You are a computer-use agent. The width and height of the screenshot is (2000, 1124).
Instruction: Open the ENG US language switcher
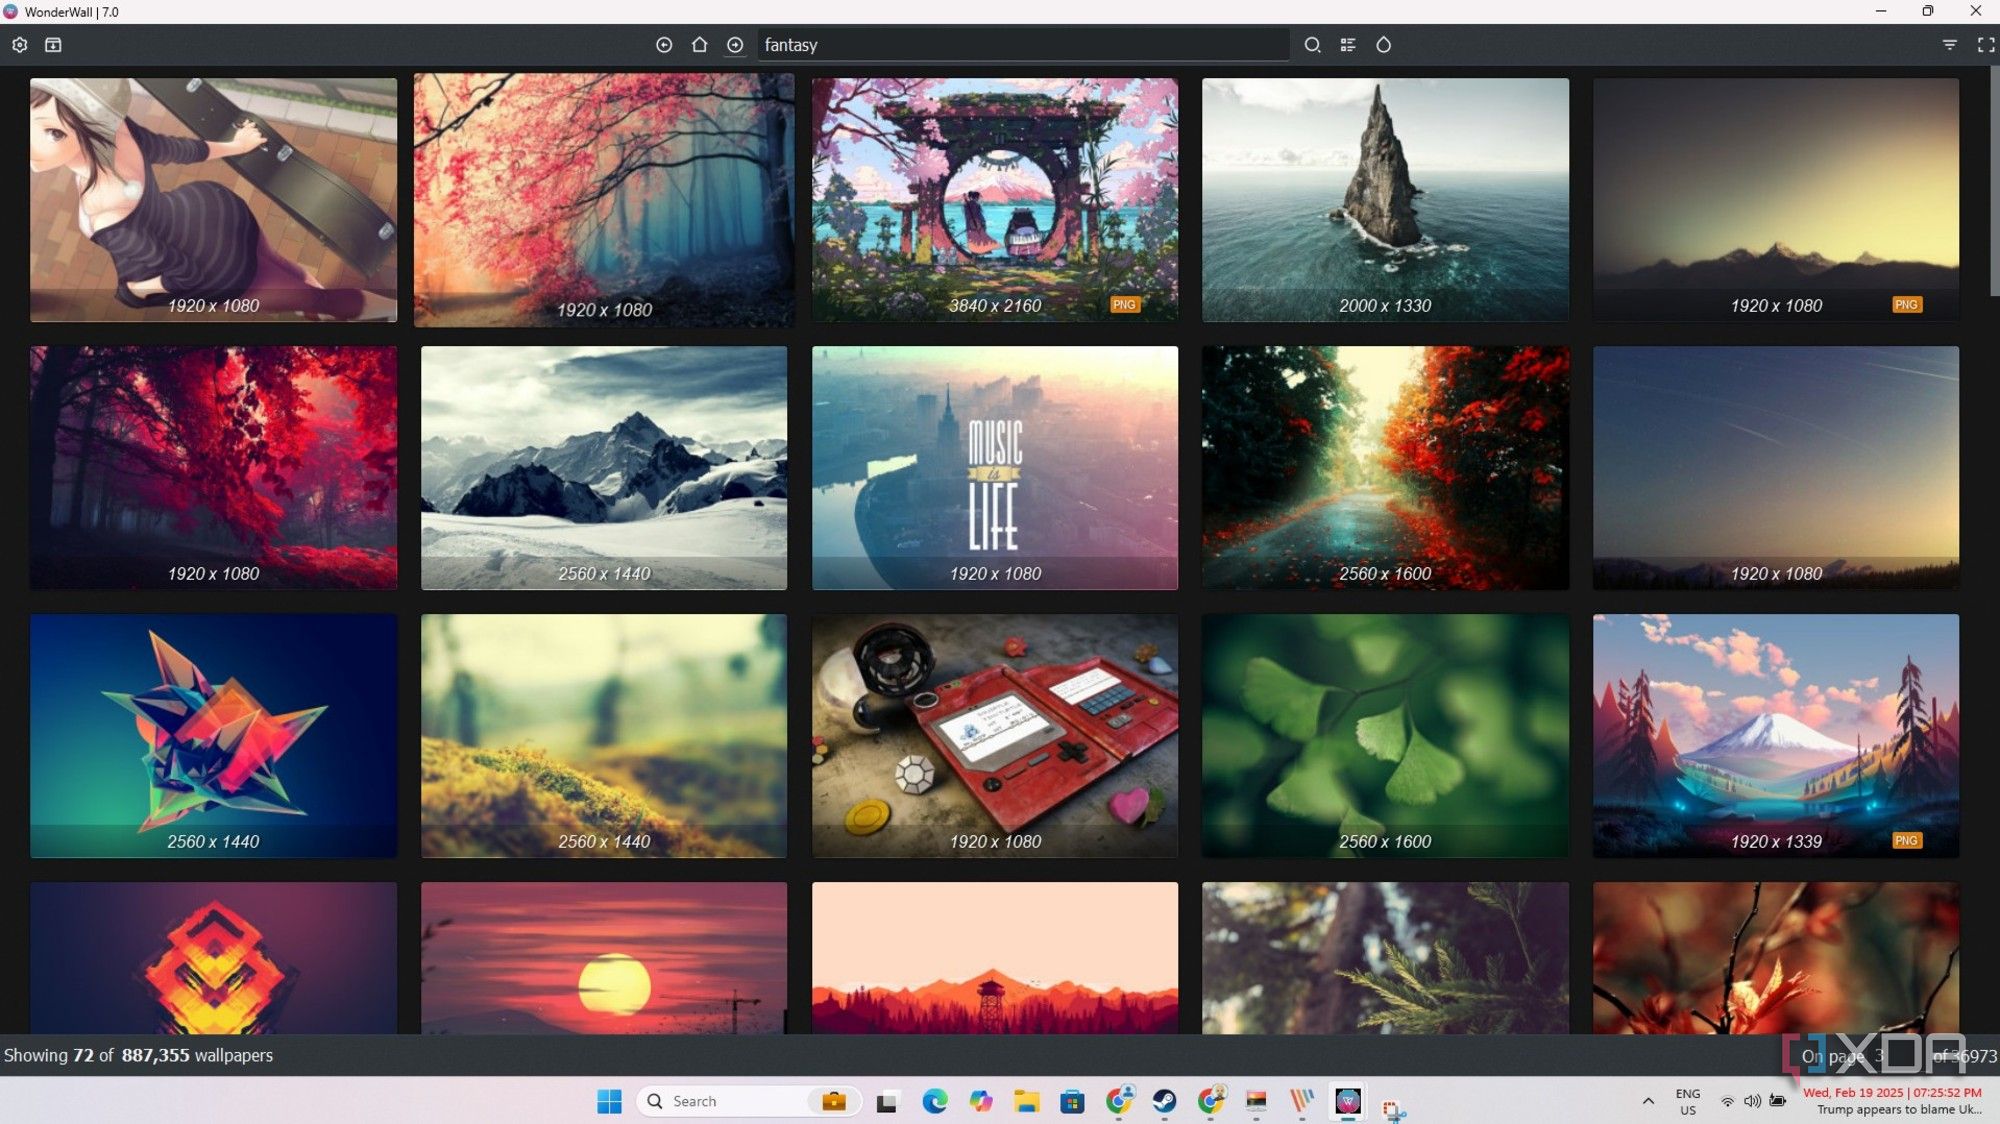pyautogui.click(x=1688, y=1101)
